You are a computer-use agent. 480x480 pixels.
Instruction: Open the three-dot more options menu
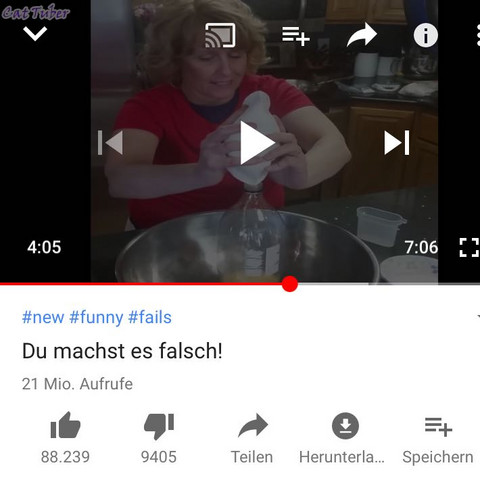pos(478,35)
